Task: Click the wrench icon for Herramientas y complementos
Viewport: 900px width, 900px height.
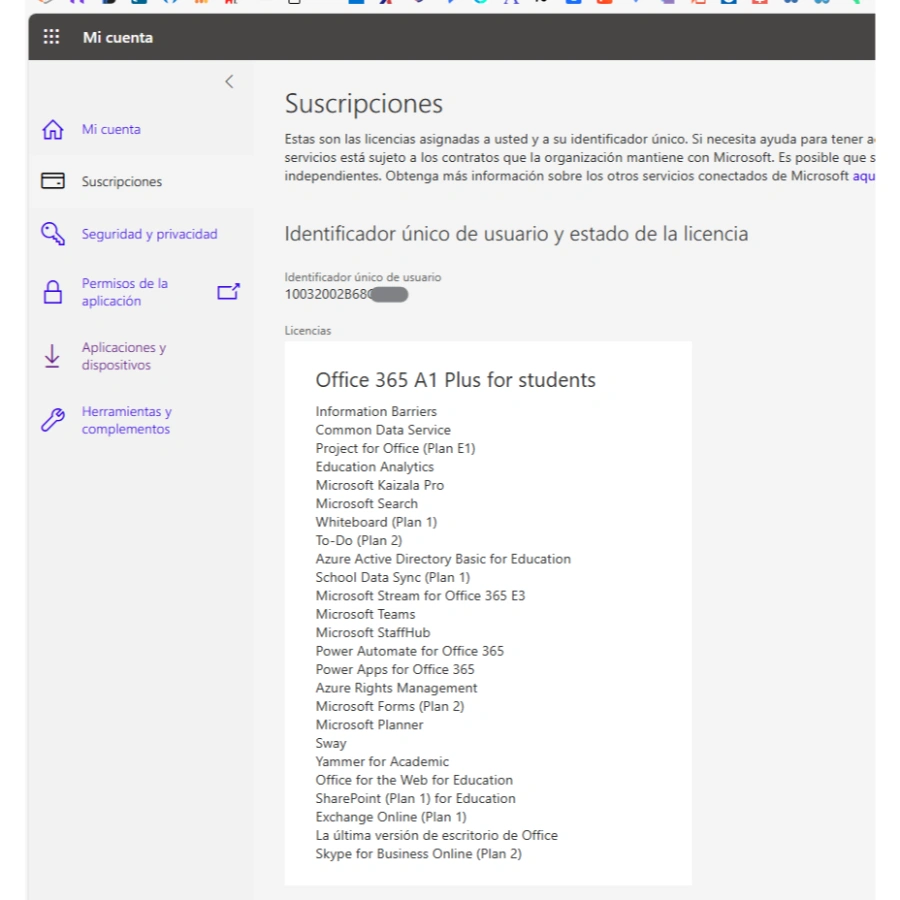Action: 53,420
